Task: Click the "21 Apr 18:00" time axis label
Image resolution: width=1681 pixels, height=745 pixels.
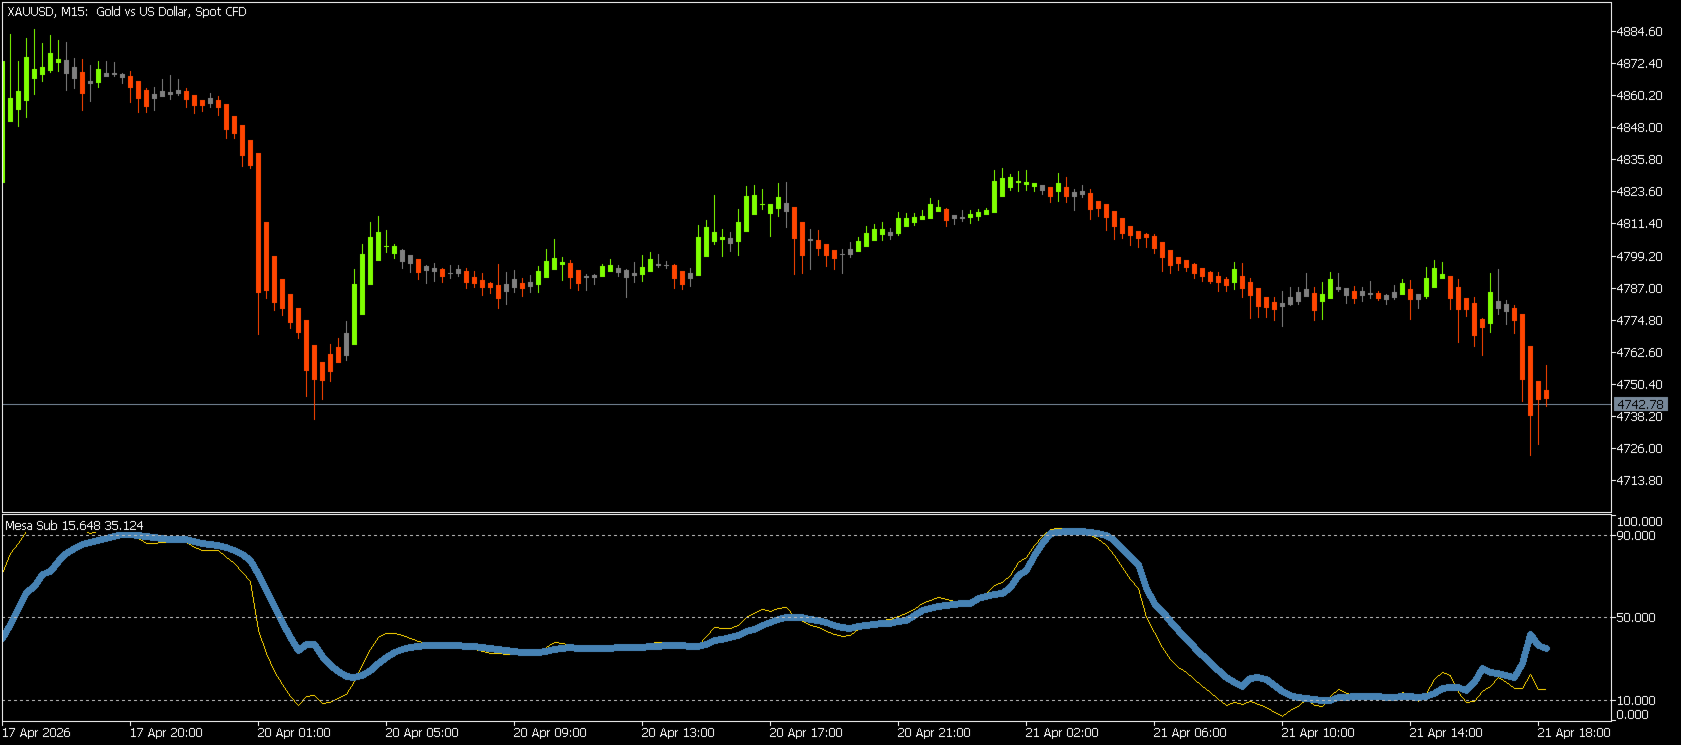Action: pos(1574,732)
